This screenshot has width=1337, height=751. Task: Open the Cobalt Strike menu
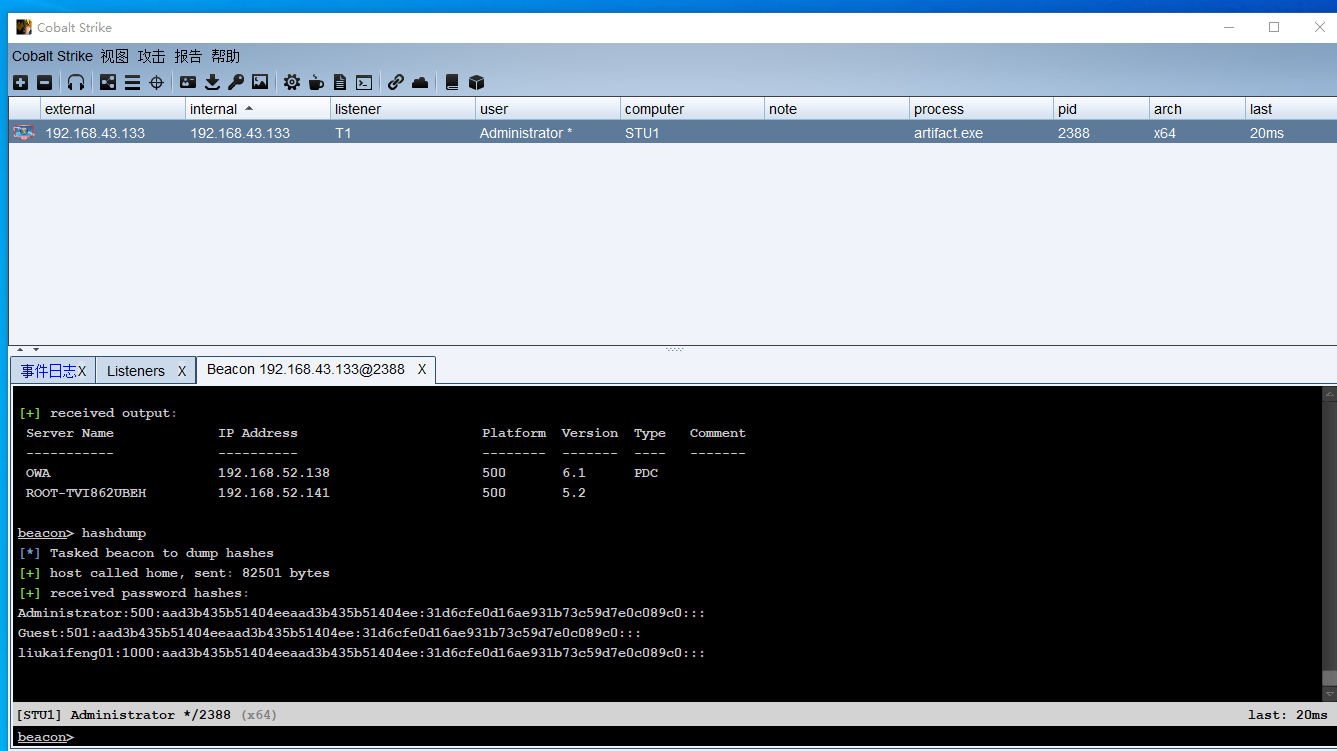(x=52, y=56)
